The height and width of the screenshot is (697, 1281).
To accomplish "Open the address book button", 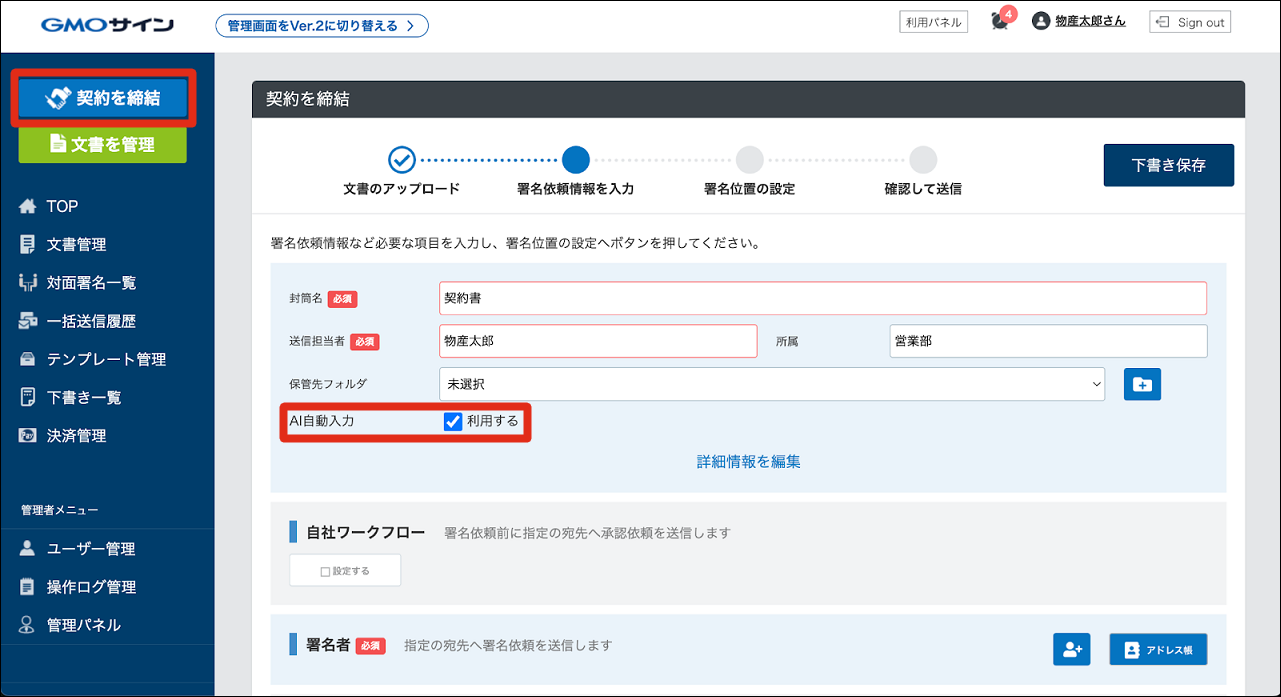I will click(x=1158, y=650).
